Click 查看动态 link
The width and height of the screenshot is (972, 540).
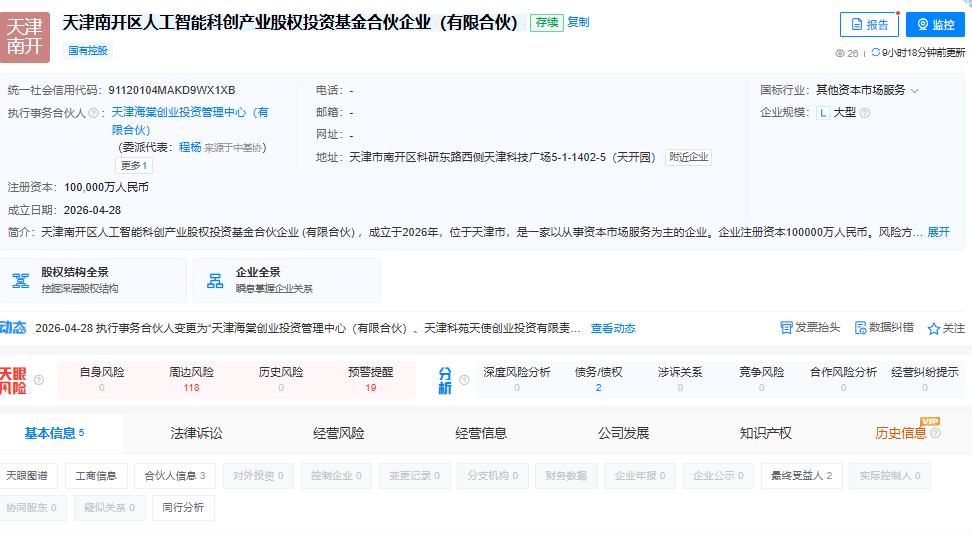pos(613,328)
